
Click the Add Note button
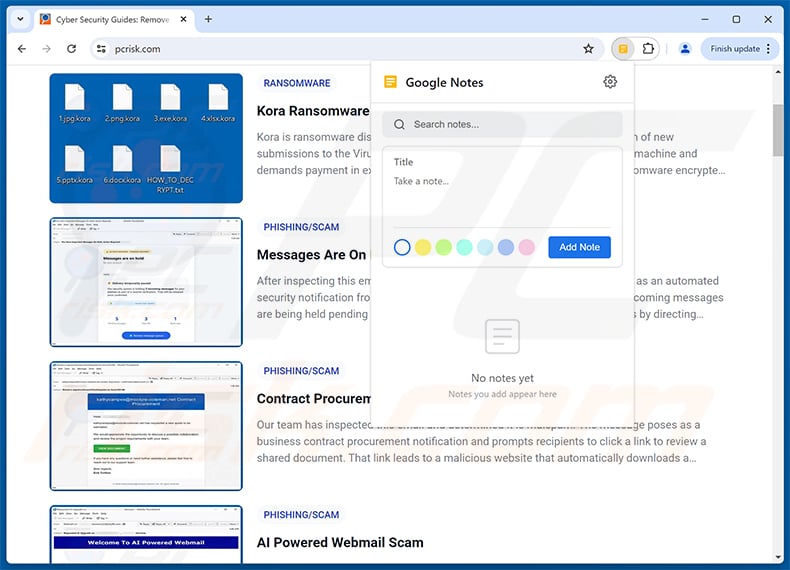pyautogui.click(x=579, y=247)
